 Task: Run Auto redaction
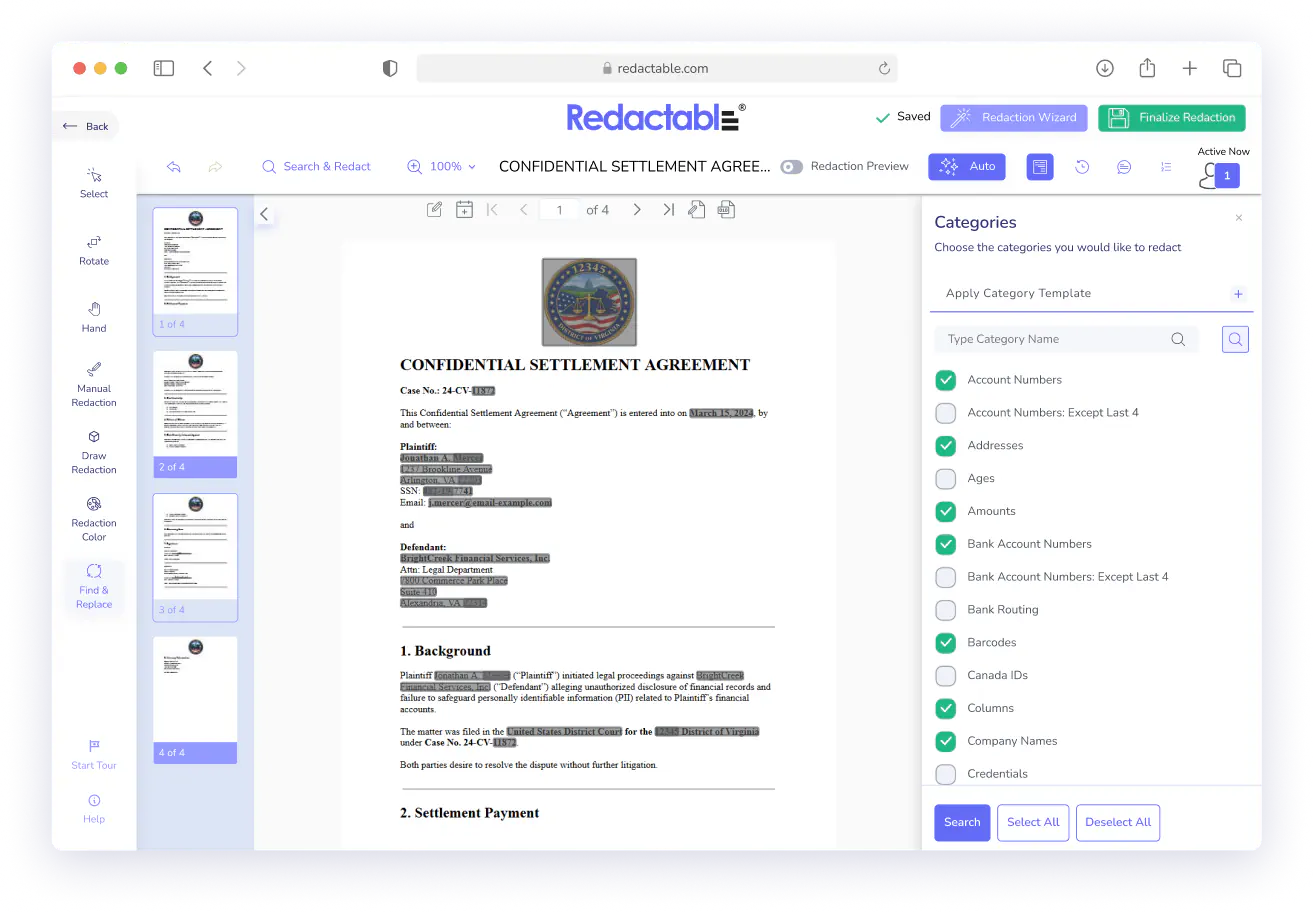966,167
